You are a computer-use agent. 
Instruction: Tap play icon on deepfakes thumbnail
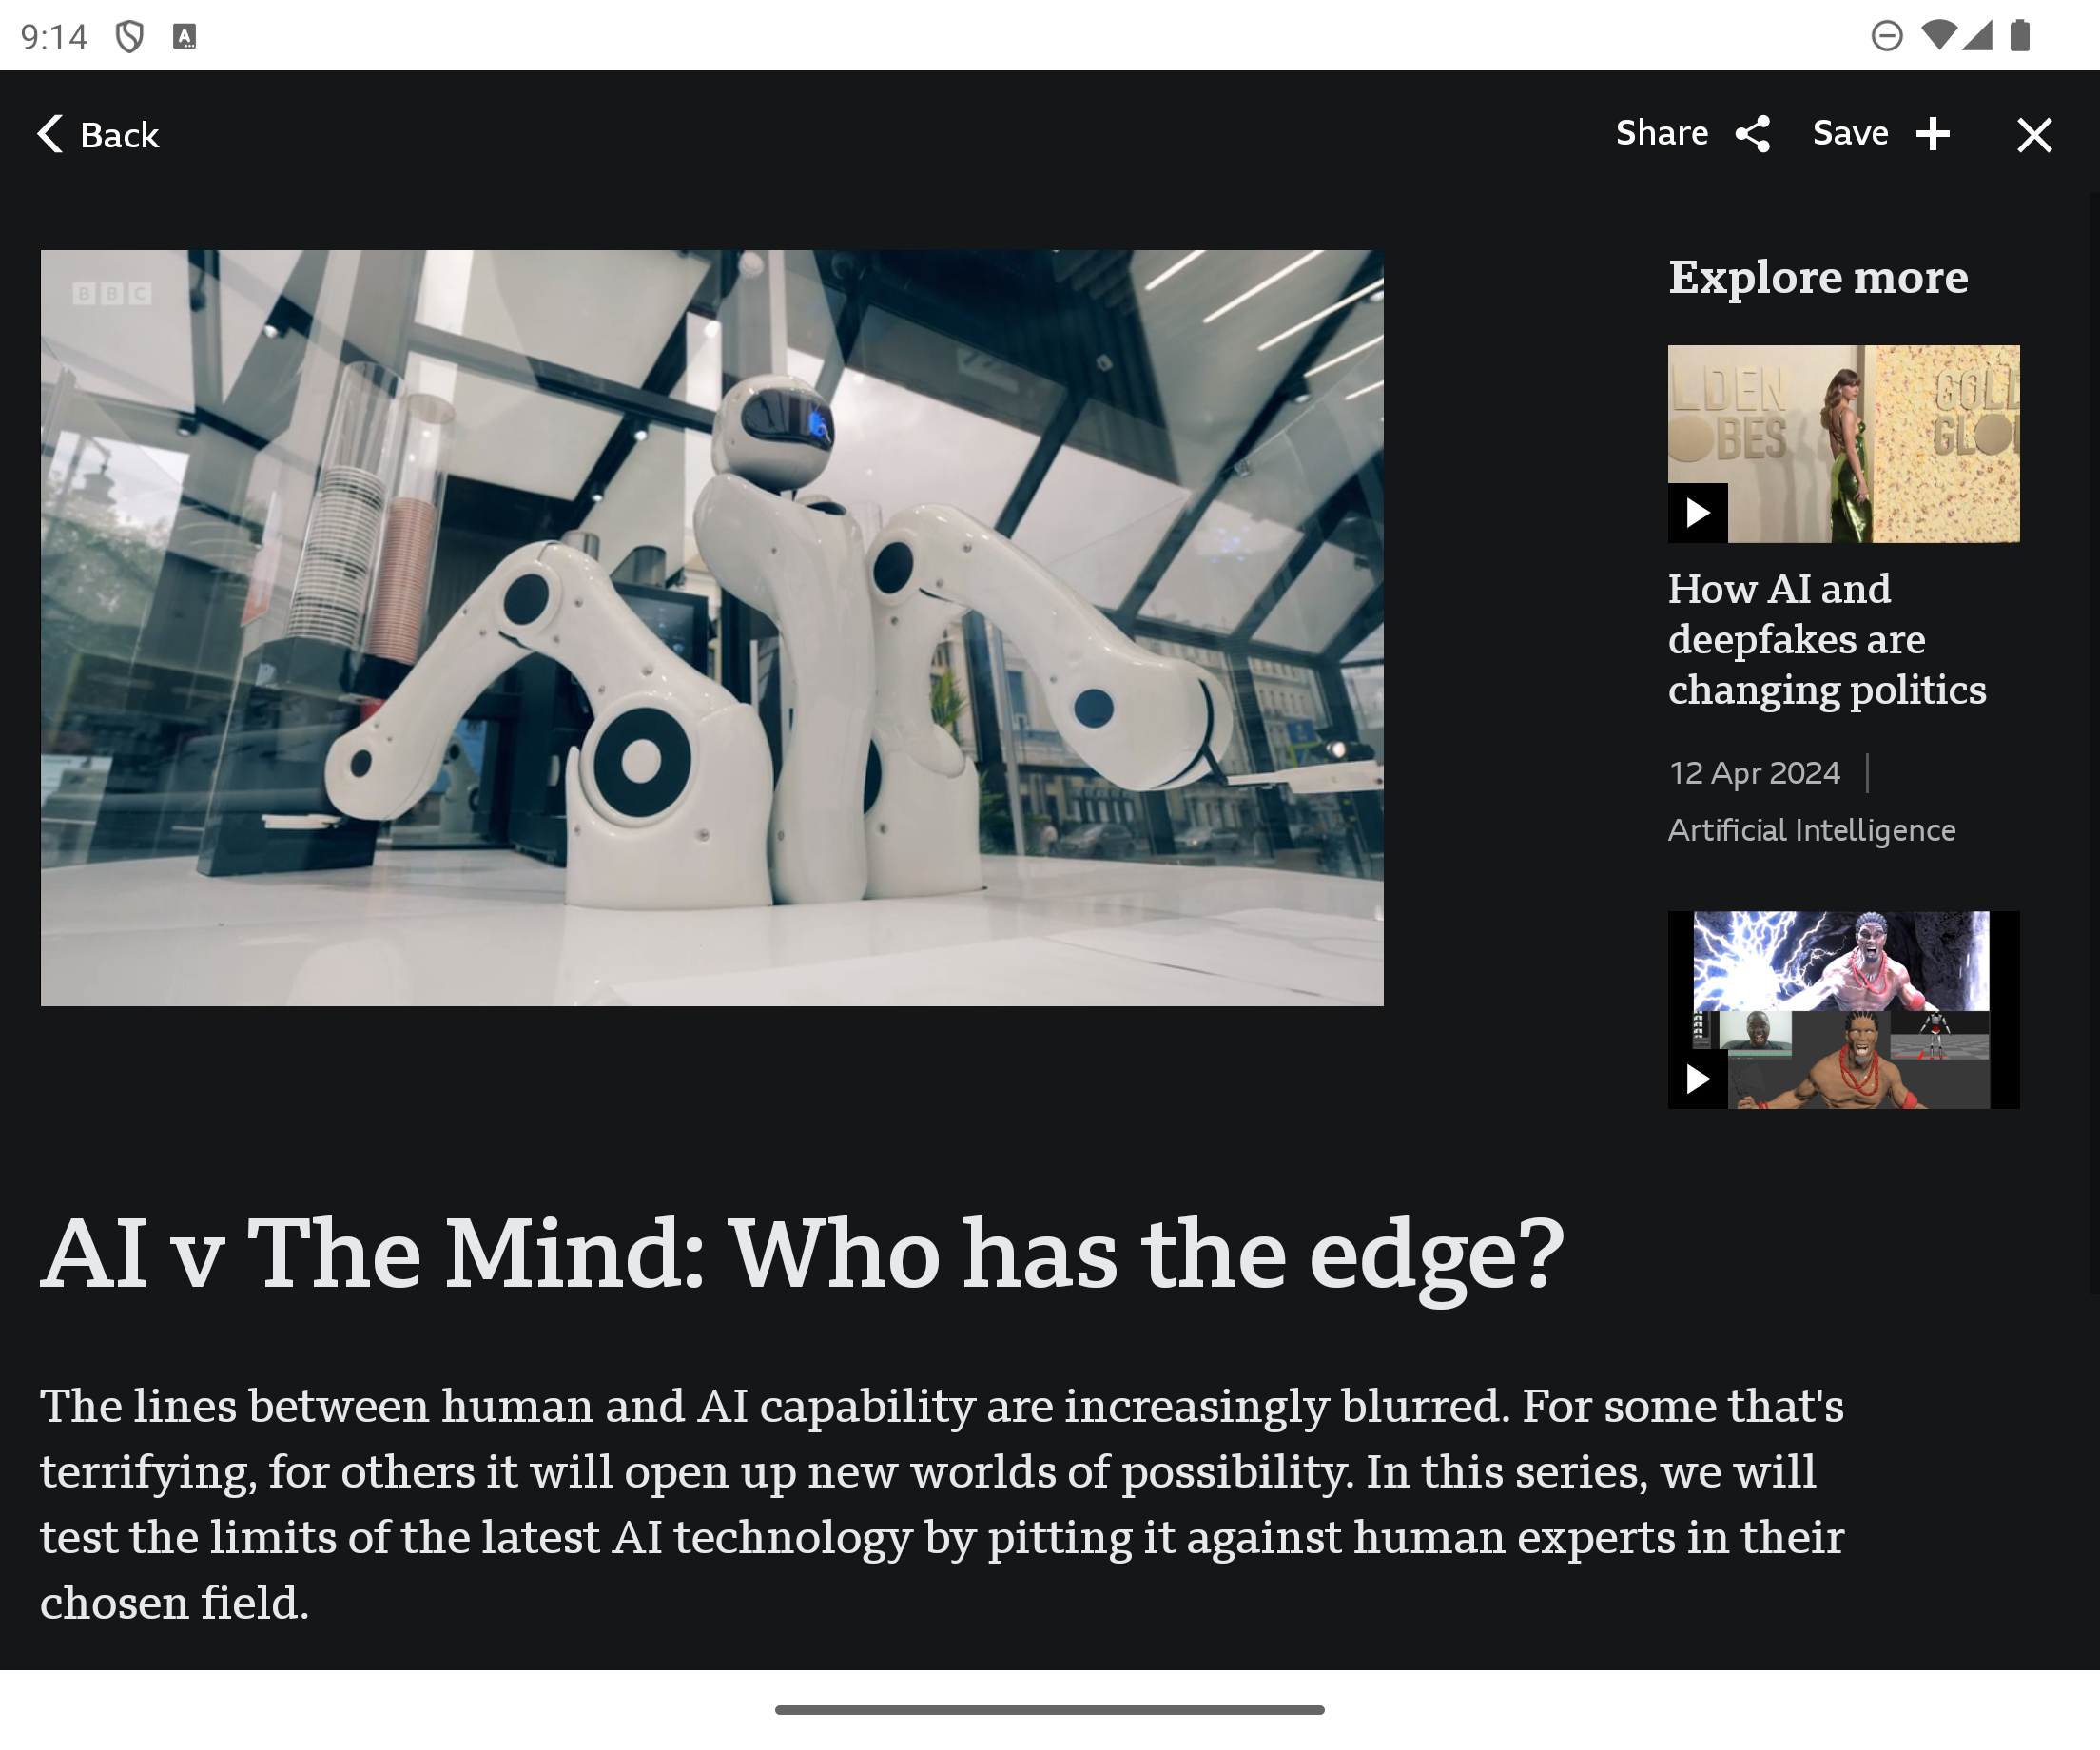click(x=1697, y=513)
